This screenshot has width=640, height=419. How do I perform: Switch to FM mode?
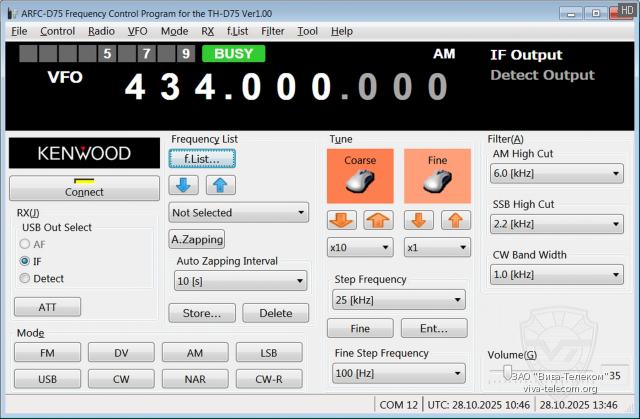click(47, 352)
